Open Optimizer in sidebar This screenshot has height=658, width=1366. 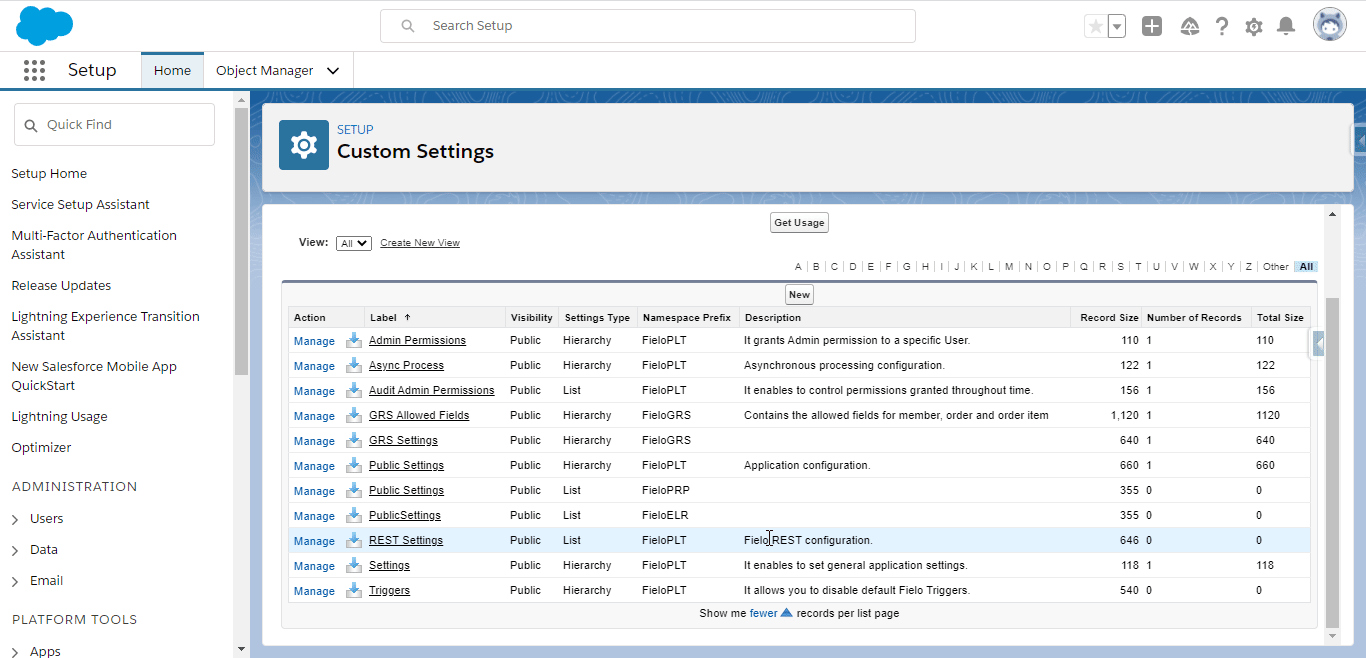click(41, 447)
